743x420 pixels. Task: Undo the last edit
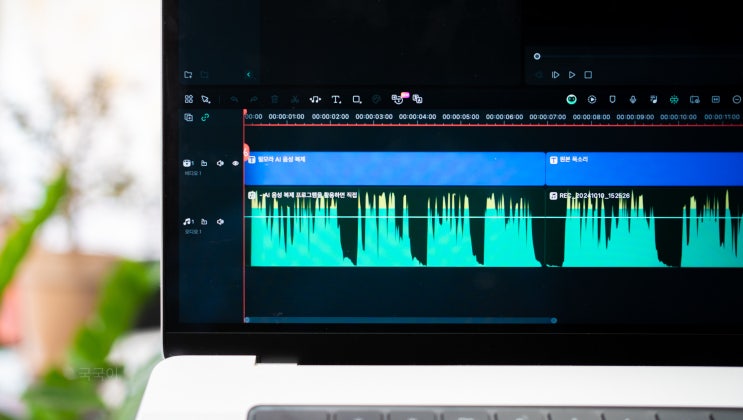tap(234, 99)
